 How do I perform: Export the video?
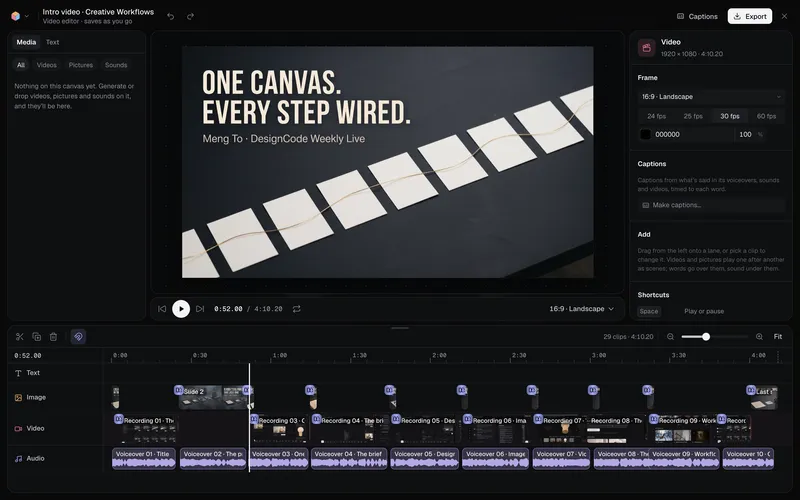[x=749, y=16]
